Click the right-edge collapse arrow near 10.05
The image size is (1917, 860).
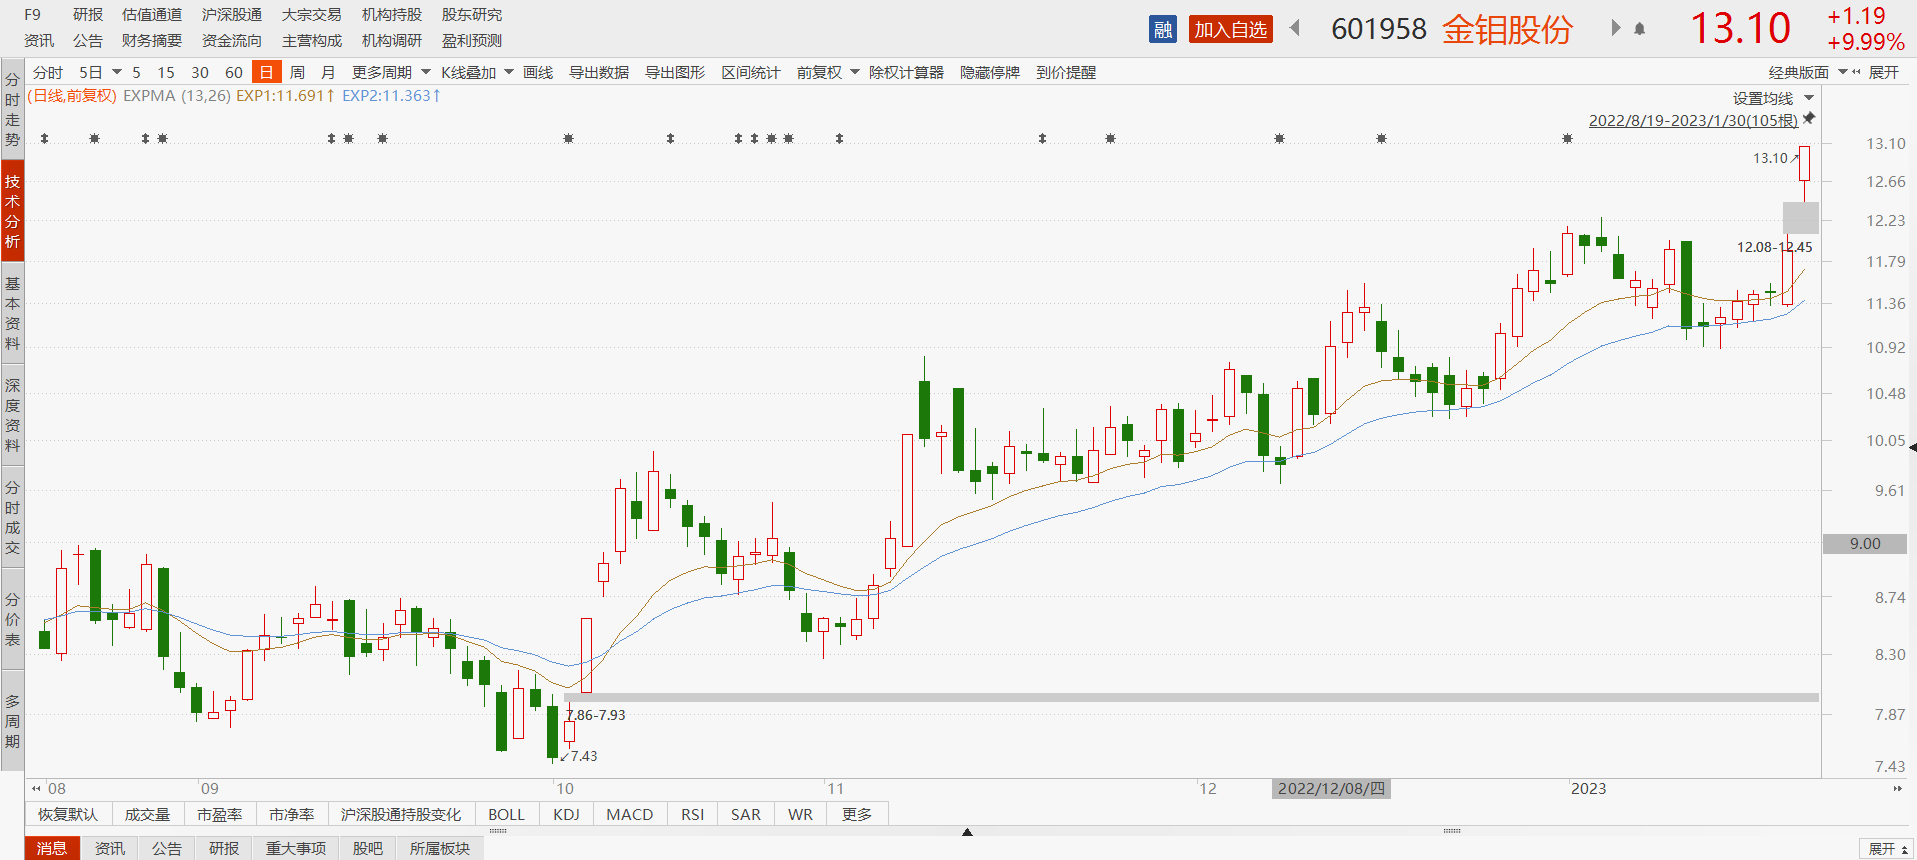coord(1912,446)
